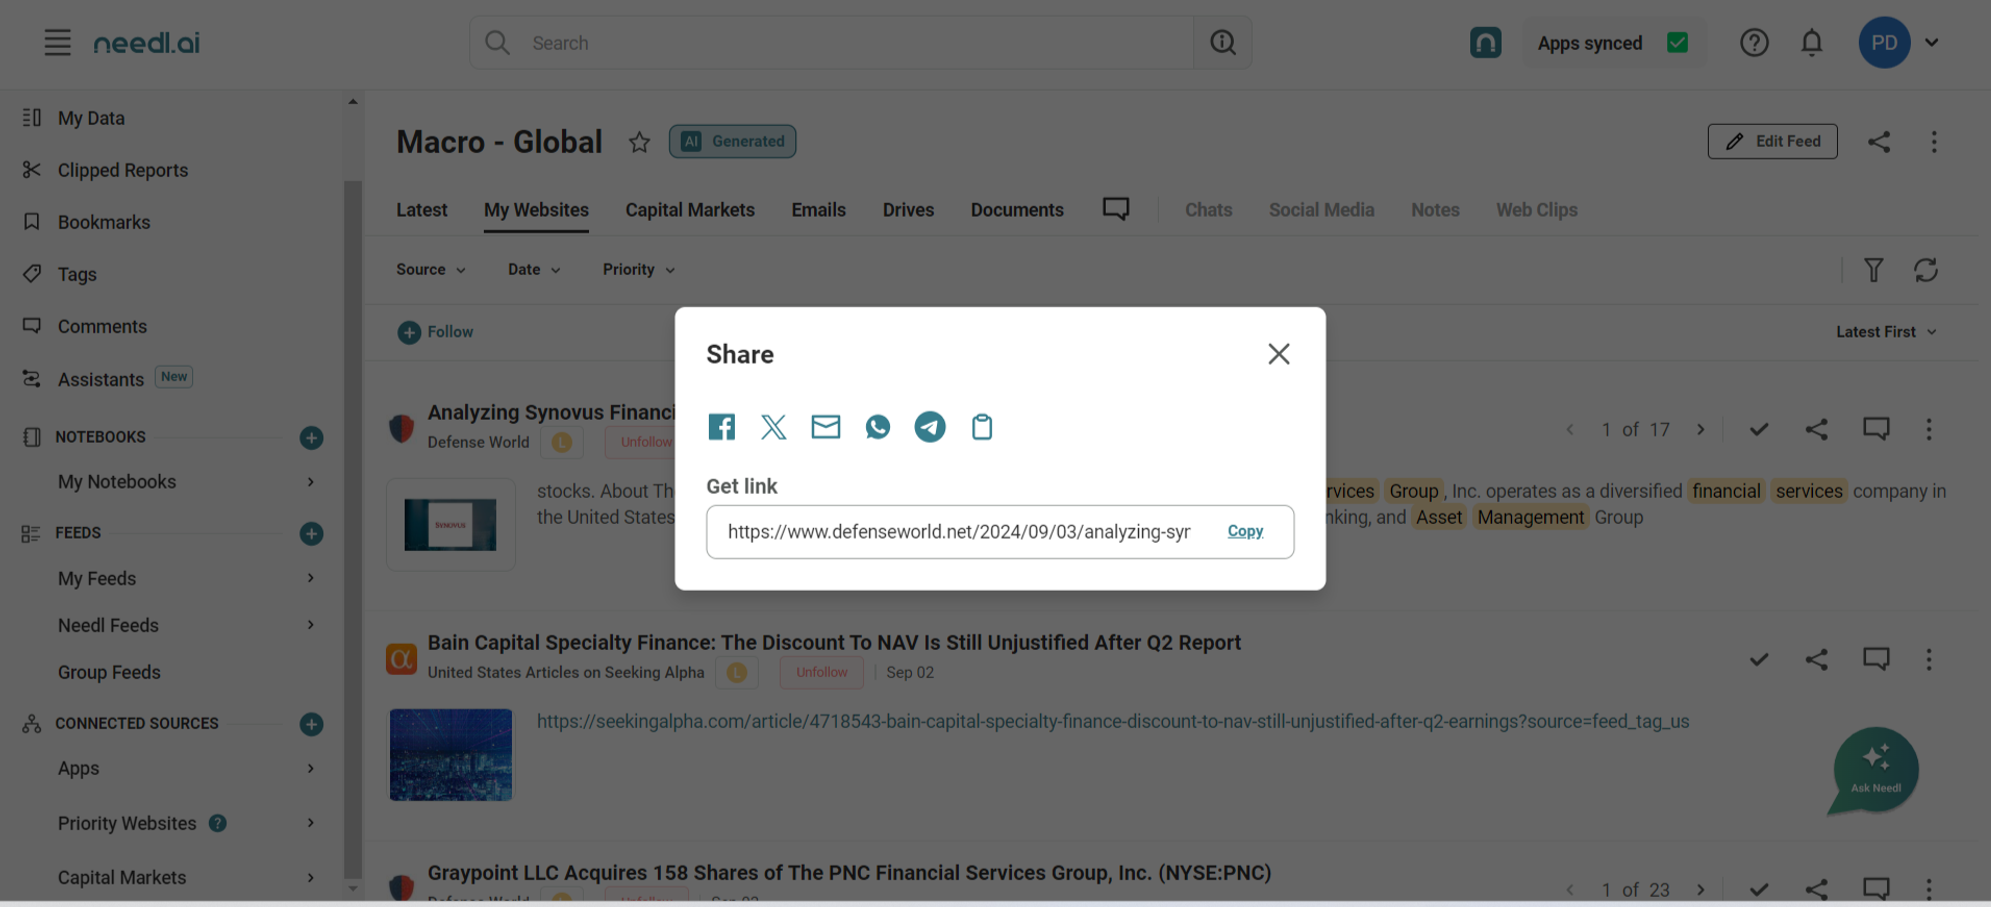Switch to Emails tab
1991x907 pixels.
point(818,210)
